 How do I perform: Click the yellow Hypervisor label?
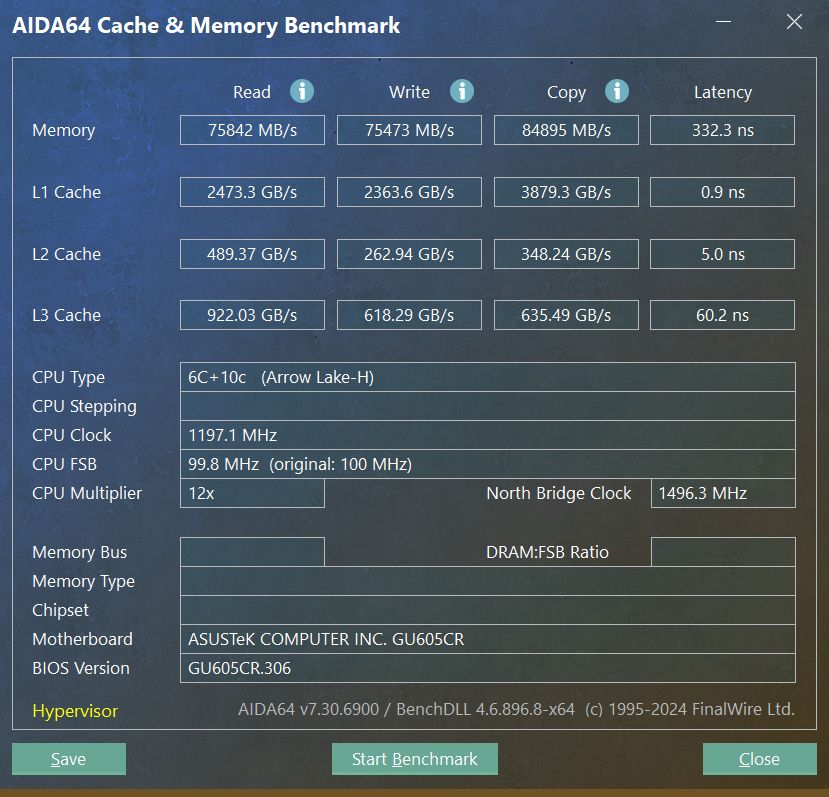(75, 711)
